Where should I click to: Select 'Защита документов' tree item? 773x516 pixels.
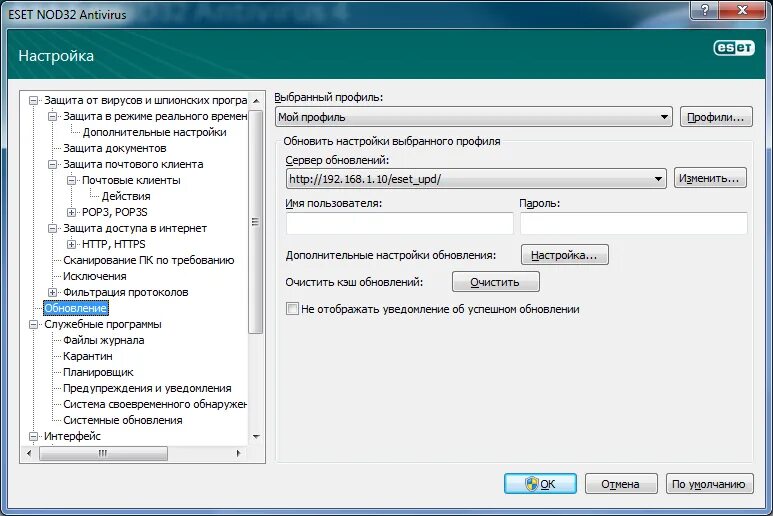tap(114, 148)
